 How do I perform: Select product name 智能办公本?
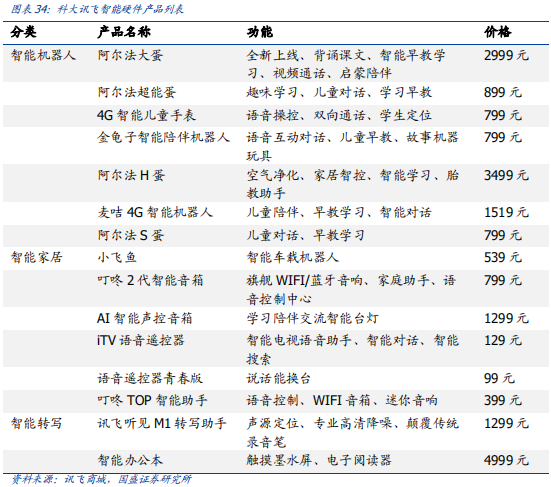pos(130,460)
